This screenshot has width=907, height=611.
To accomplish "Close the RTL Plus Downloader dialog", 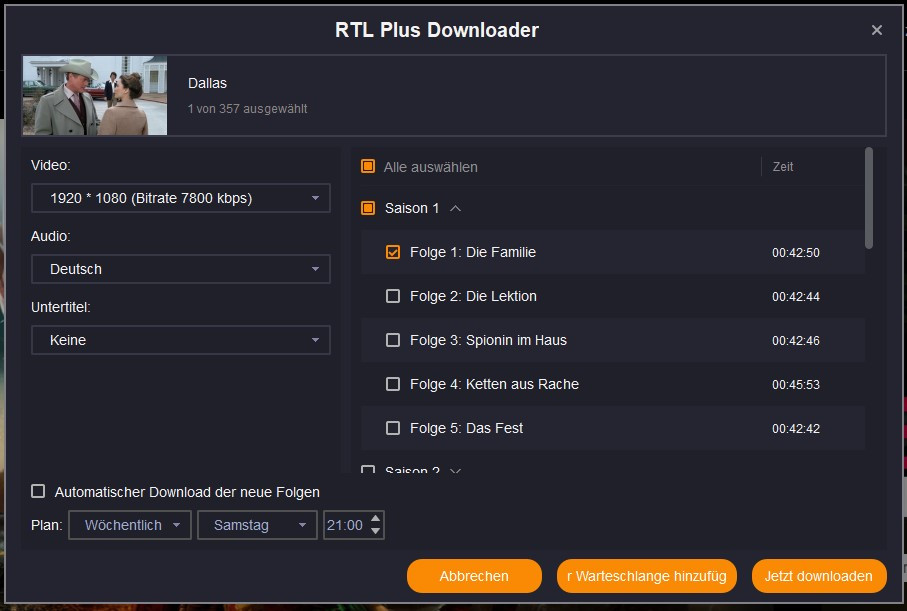I will coord(876,30).
